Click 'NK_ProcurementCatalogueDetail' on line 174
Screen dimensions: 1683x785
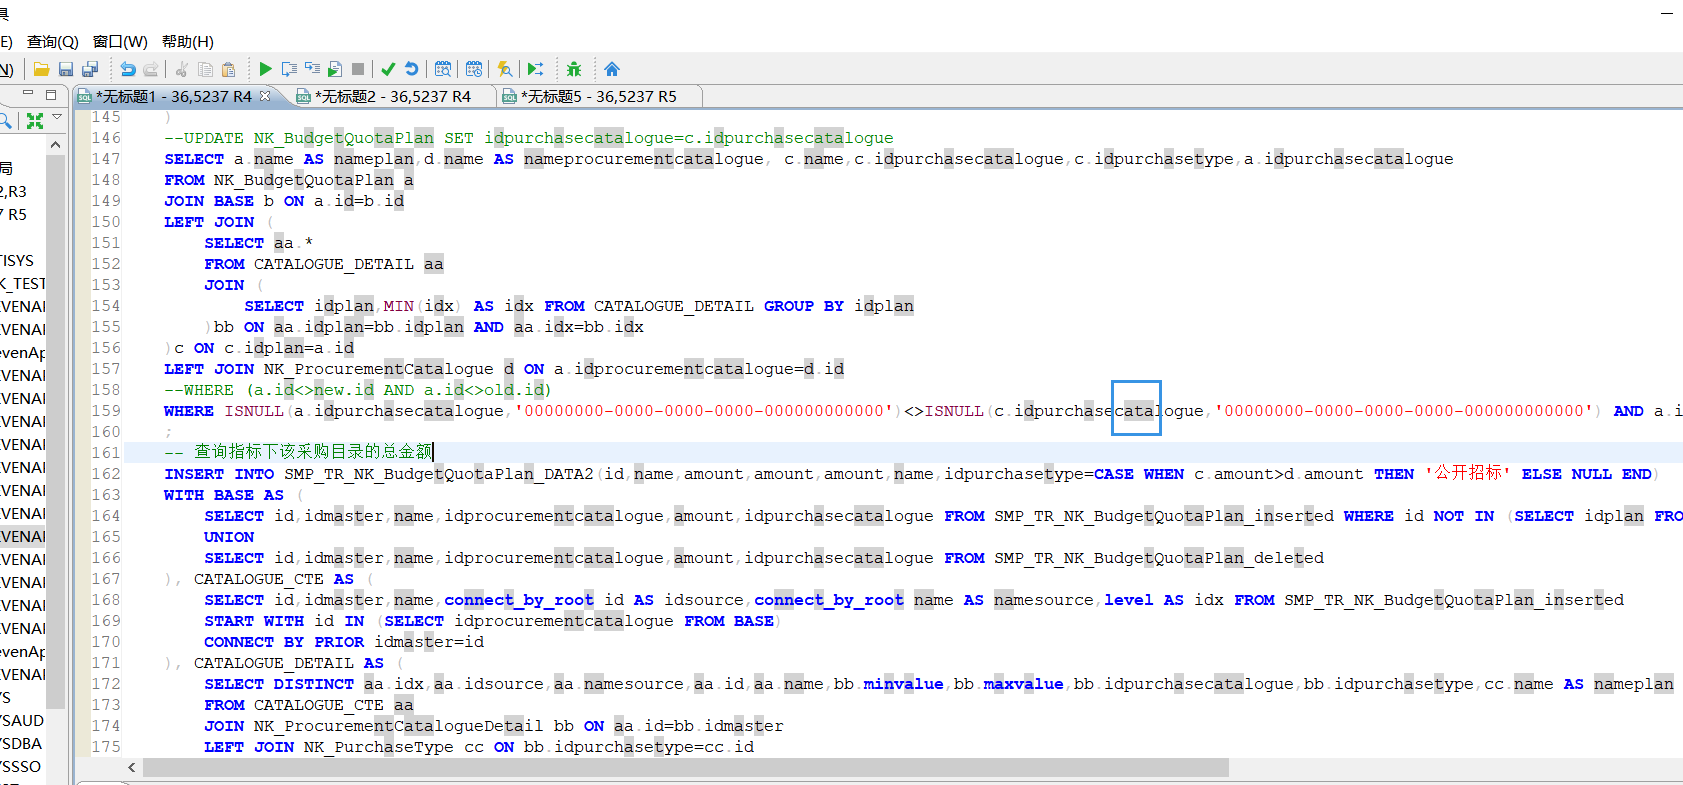pyautogui.click(x=398, y=726)
